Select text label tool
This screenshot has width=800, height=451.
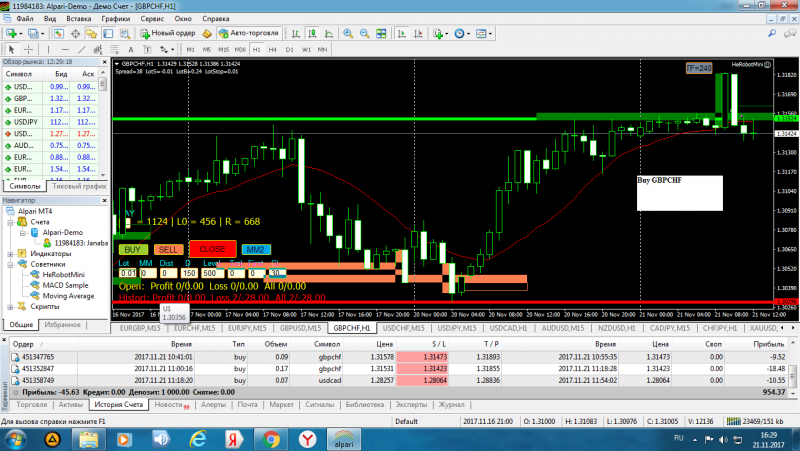147,49
